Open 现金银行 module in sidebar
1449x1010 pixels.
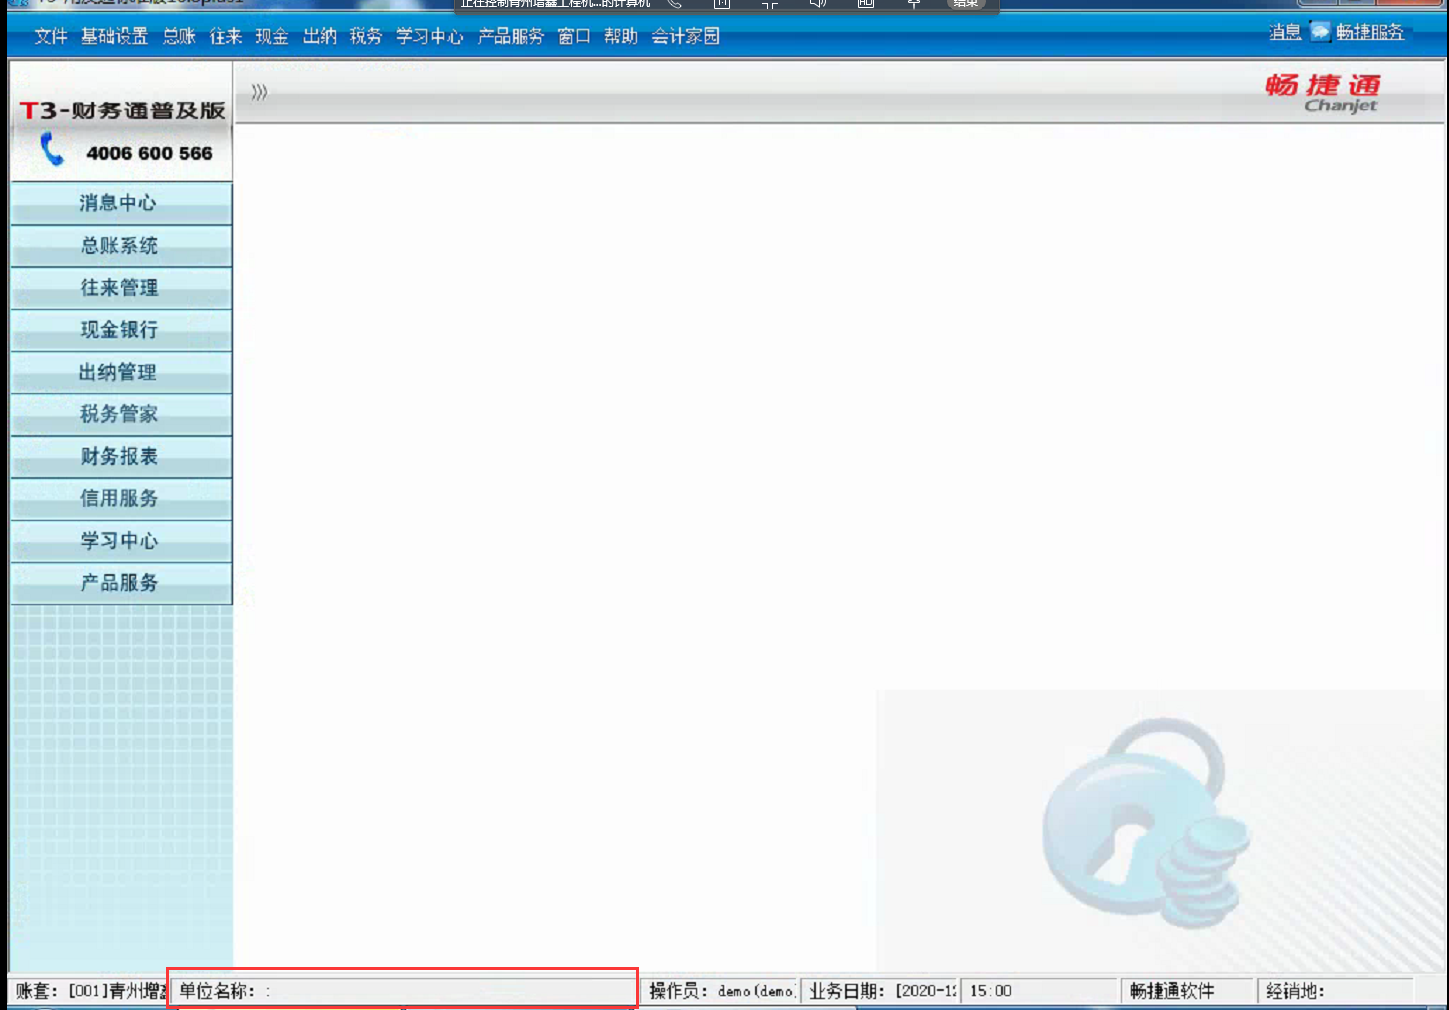click(x=121, y=329)
